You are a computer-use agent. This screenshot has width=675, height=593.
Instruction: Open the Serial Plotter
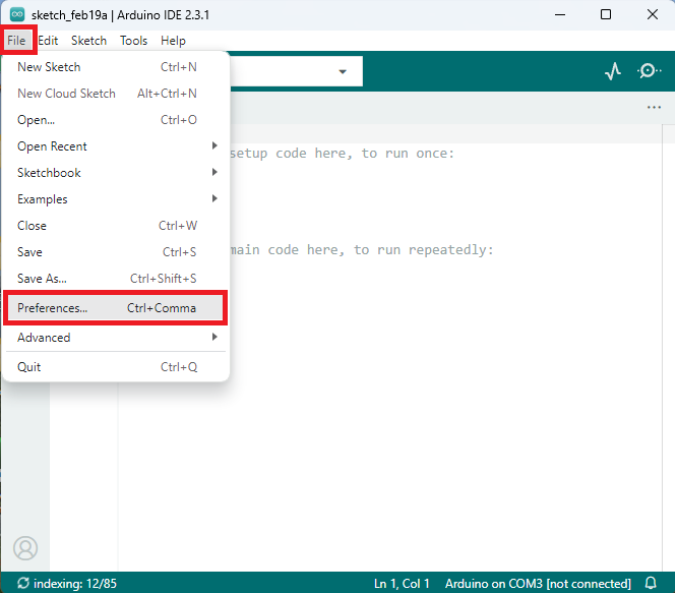click(613, 71)
